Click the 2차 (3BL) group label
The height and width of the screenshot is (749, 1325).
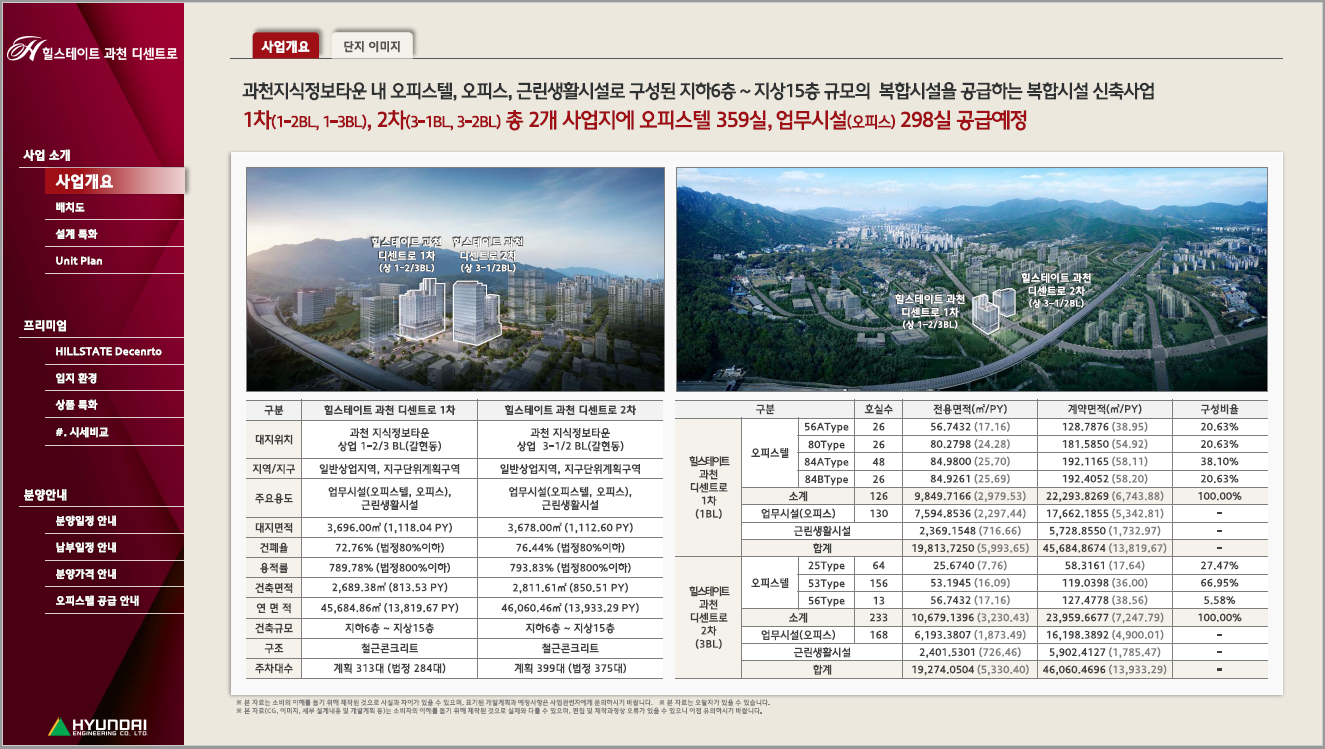pyautogui.click(x=708, y=617)
